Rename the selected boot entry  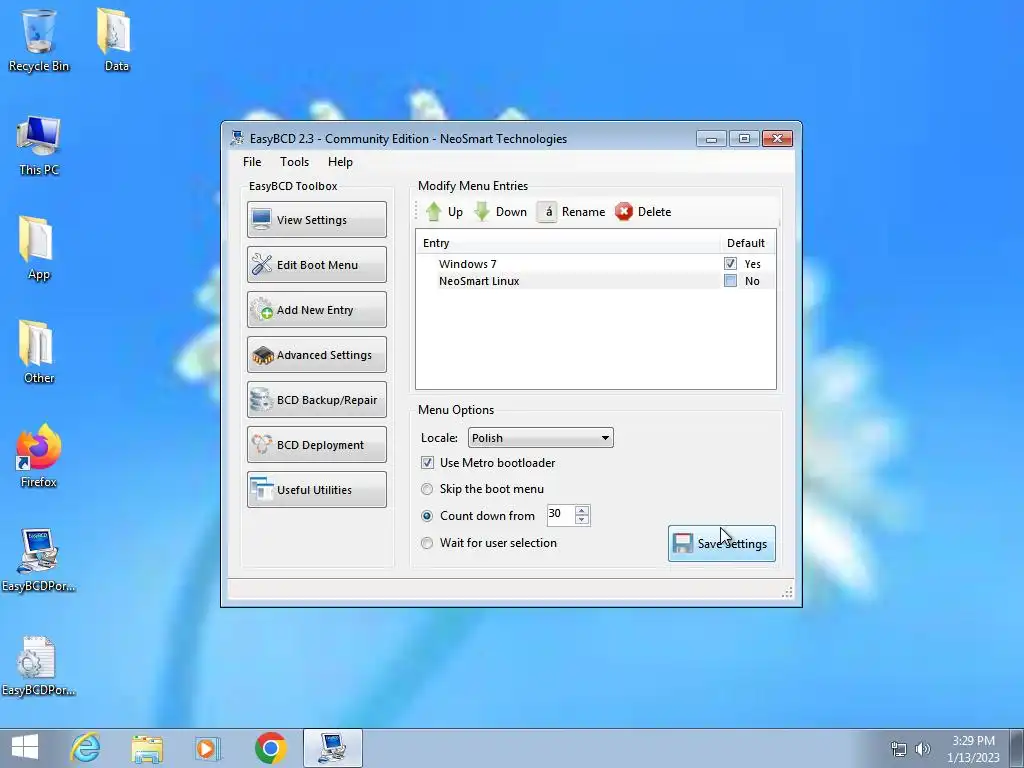pos(571,212)
